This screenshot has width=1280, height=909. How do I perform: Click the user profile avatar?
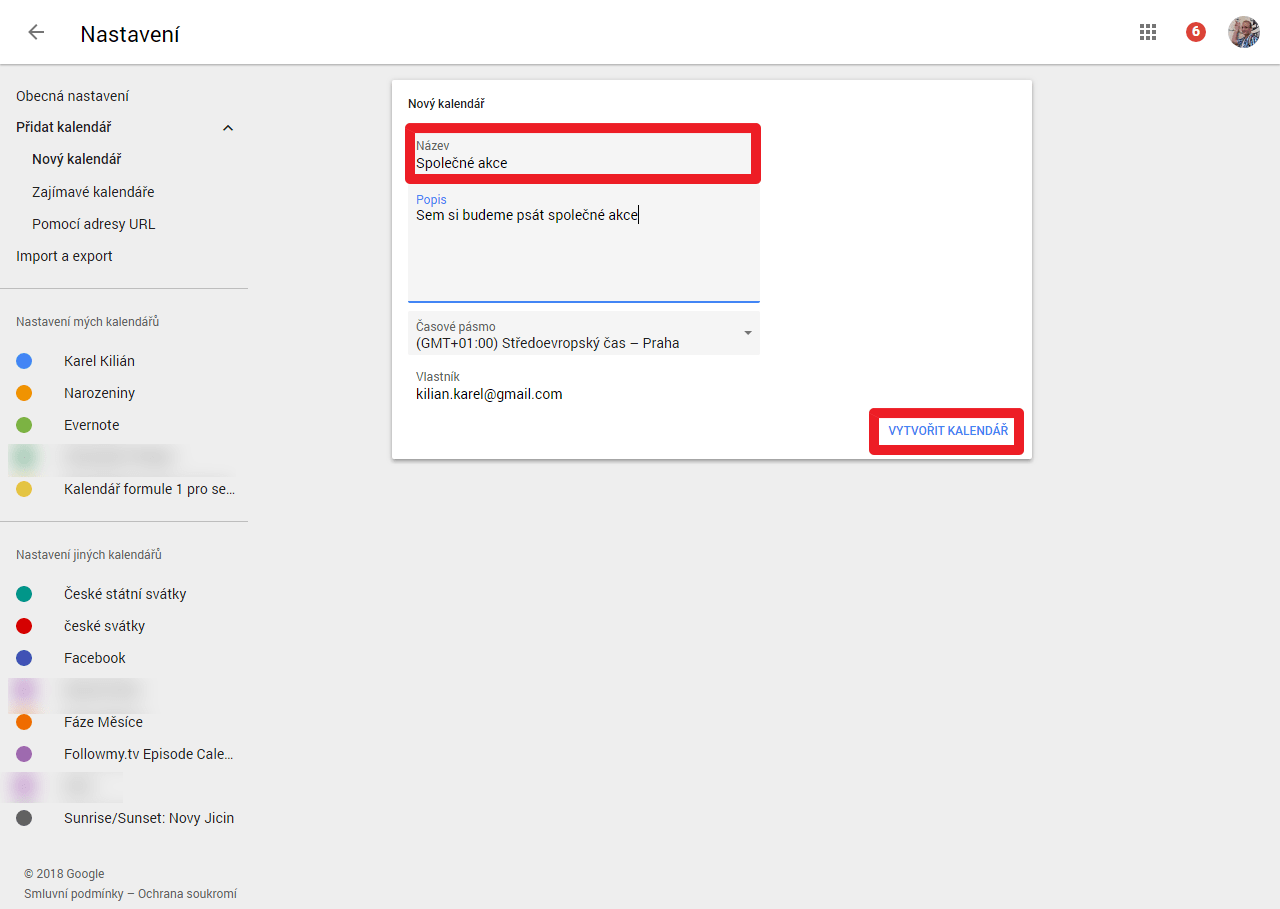tap(1243, 32)
